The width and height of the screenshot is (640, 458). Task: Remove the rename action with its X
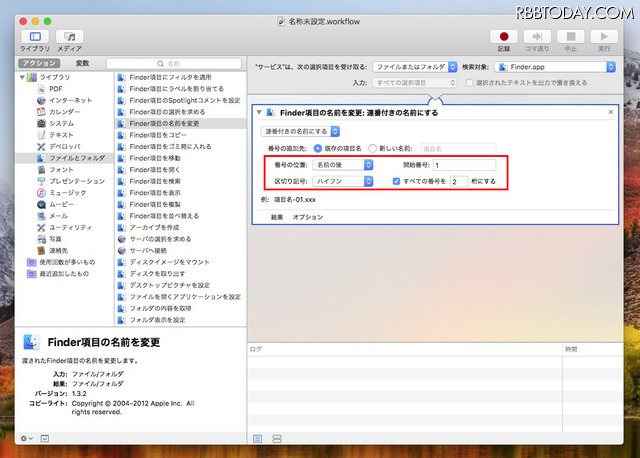(611, 112)
